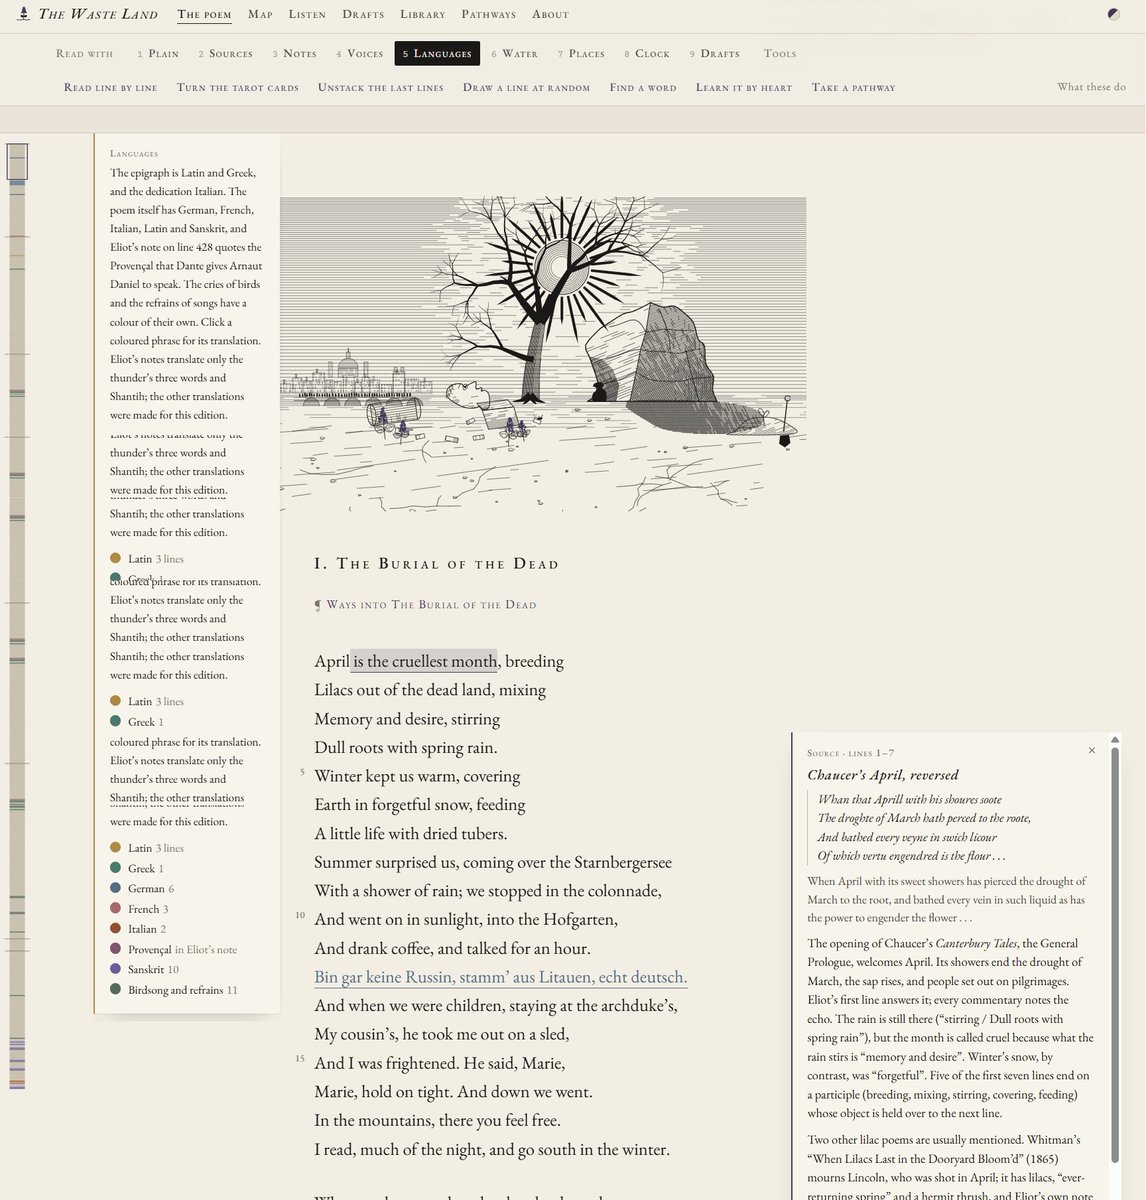Open Read line by line tool
The height and width of the screenshot is (1200, 1146).
click(x=110, y=88)
